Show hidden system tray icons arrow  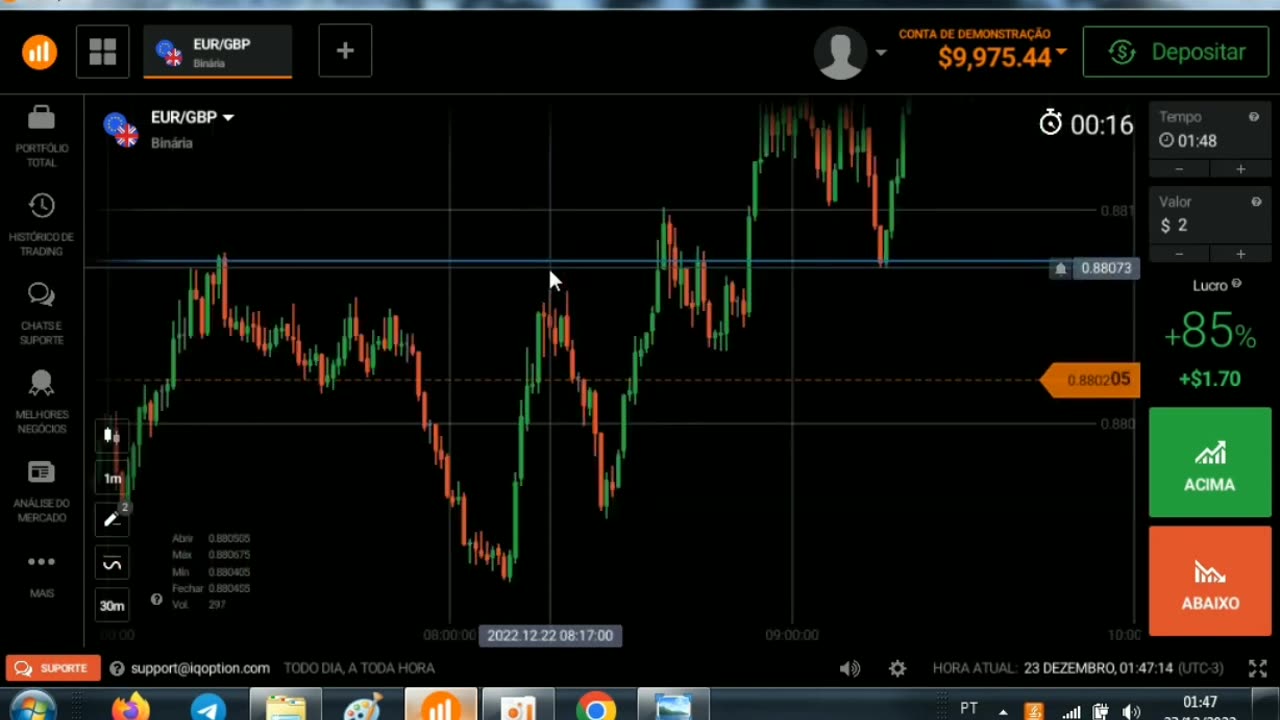pyautogui.click(x=1003, y=712)
